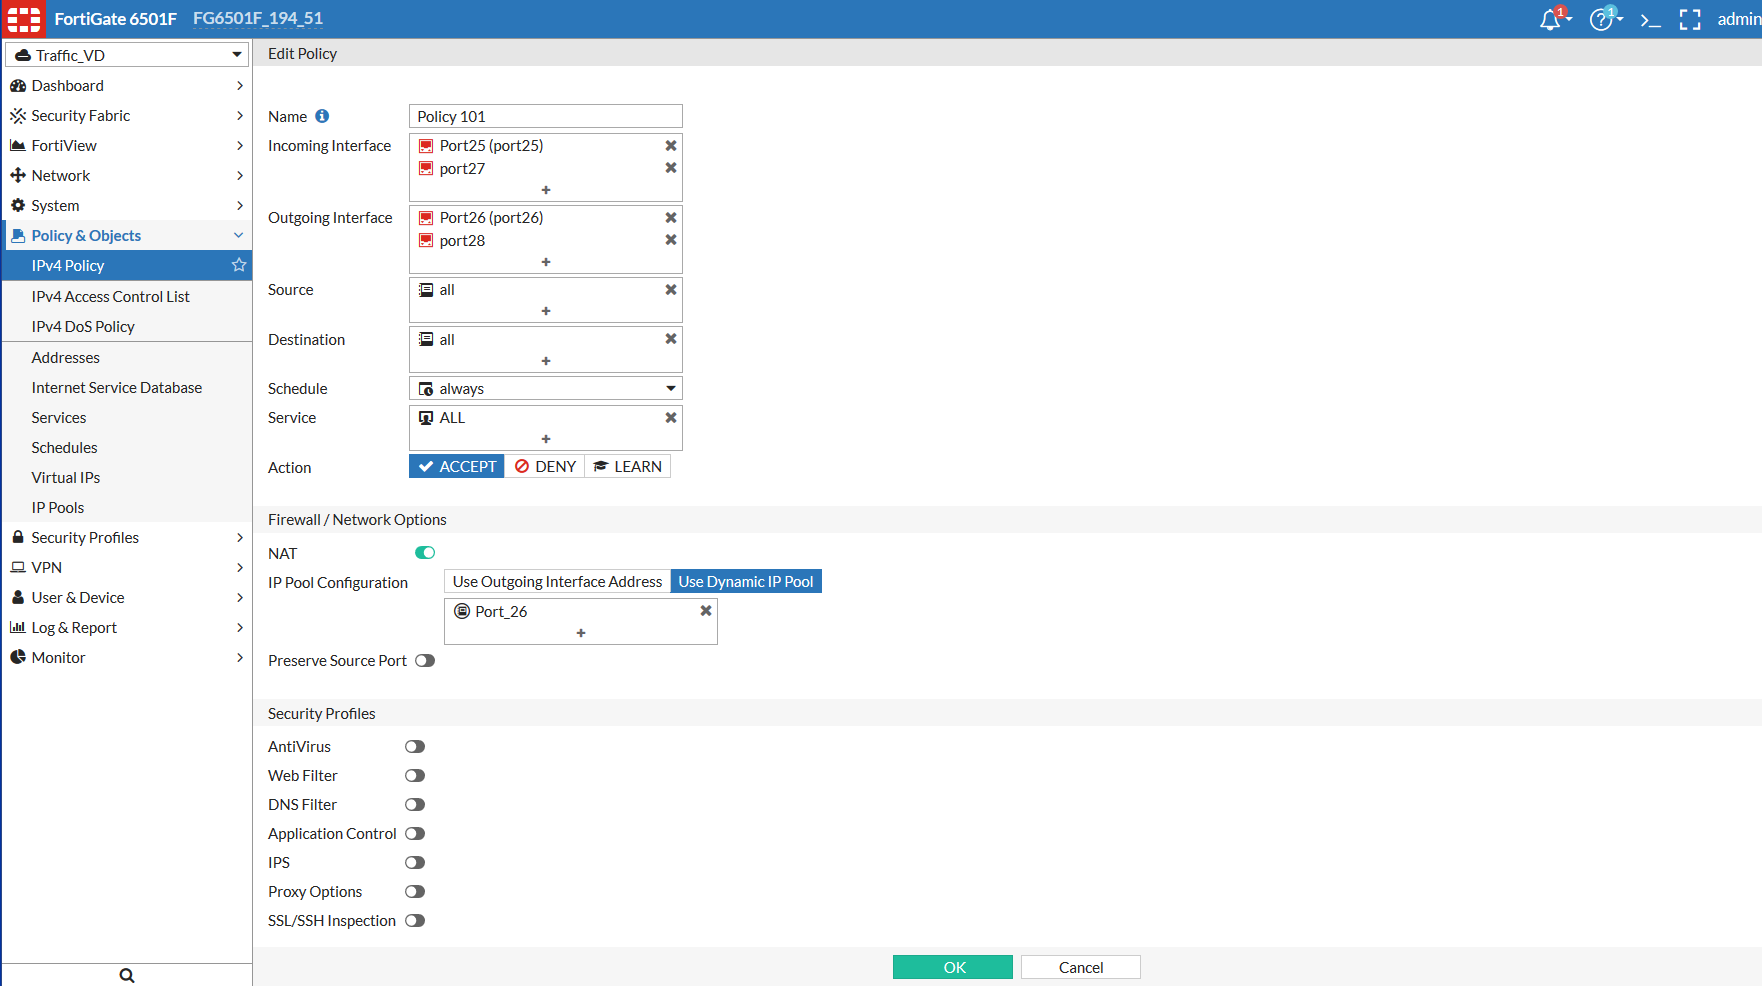Click the Dashboard gauge icon
The width and height of the screenshot is (1762, 986).
(18, 86)
